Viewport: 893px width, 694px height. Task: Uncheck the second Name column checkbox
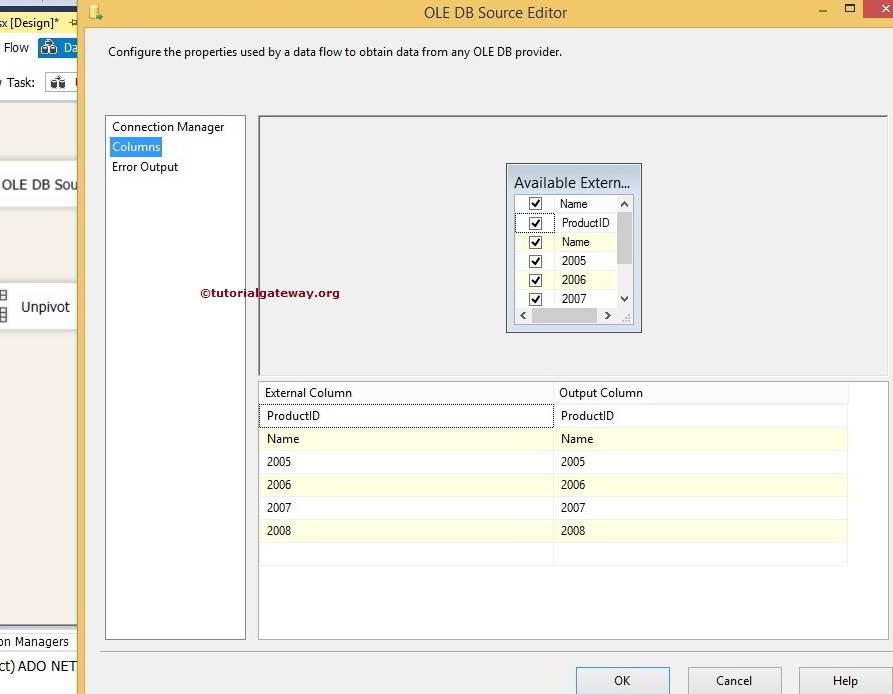pyautogui.click(x=535, y=242)
